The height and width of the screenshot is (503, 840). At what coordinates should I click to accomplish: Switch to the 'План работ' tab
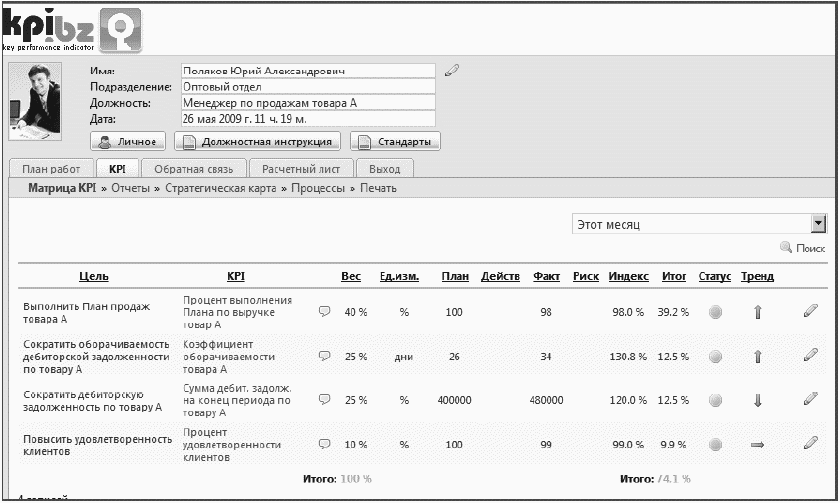click(x=51, y=169)
